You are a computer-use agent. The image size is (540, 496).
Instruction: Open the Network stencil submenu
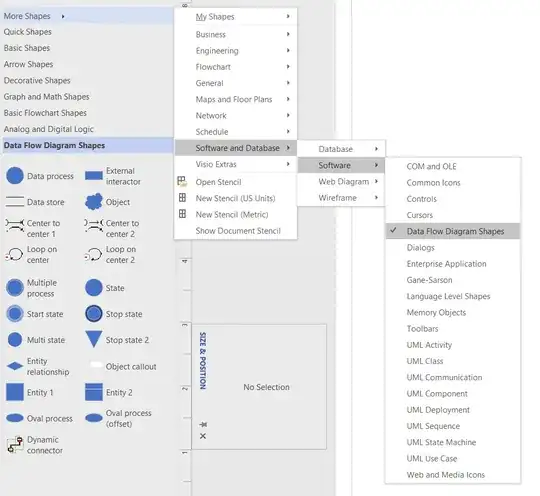pyautogui.click(x=236, y=115)
